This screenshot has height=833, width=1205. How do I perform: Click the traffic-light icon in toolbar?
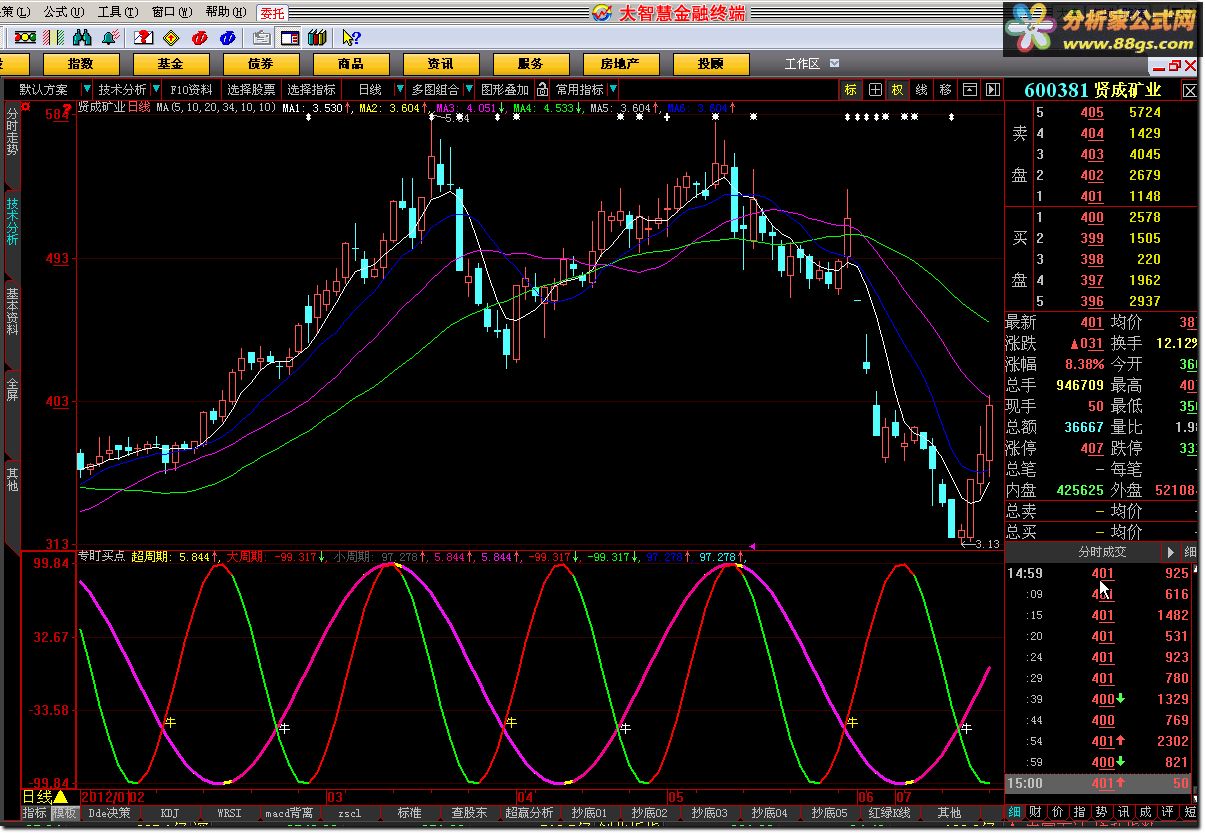click(x=25, y=38)
